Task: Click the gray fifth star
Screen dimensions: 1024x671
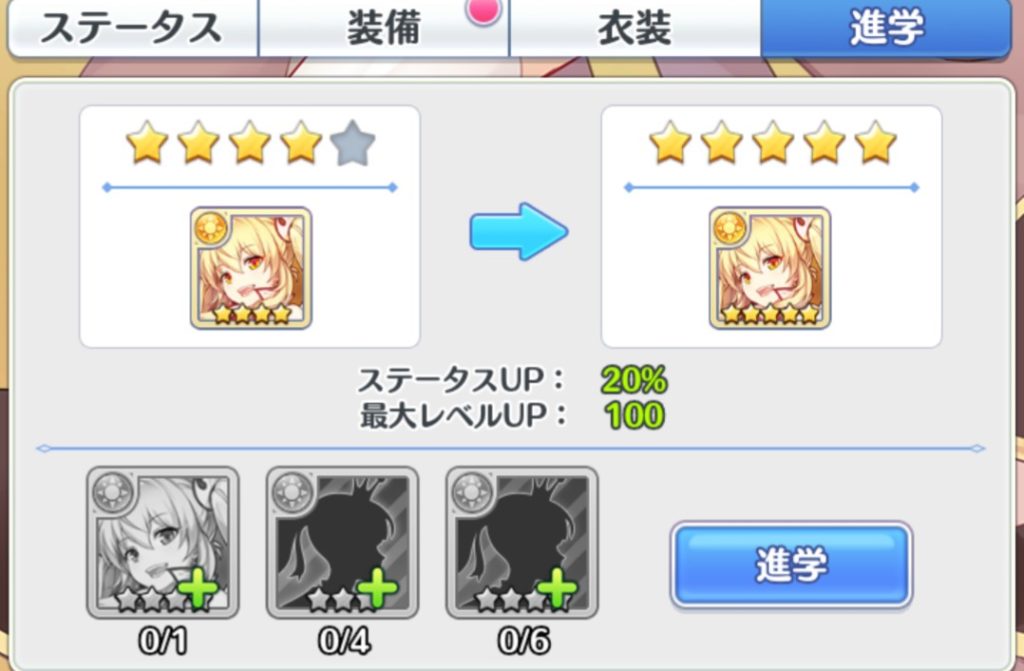Action: [353, 143]
